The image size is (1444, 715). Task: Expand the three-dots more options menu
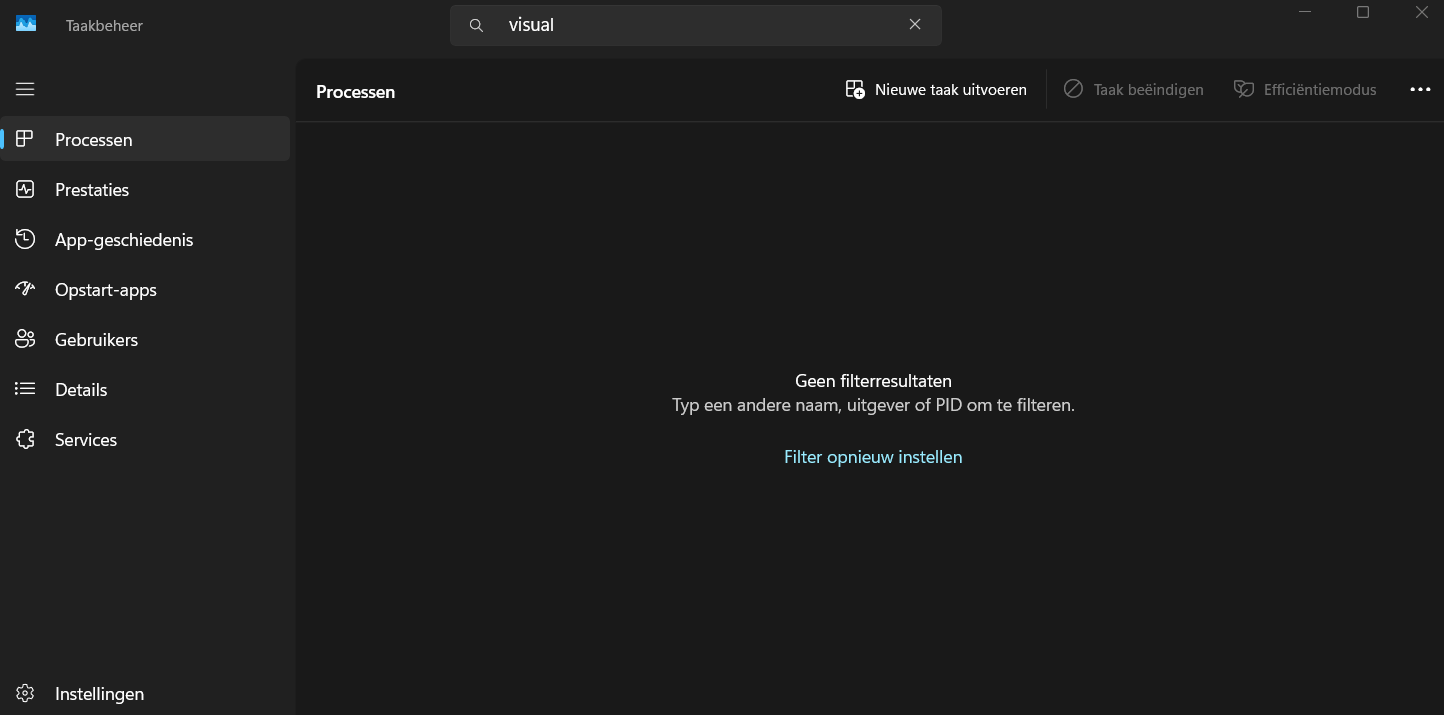click(1420, 90)
